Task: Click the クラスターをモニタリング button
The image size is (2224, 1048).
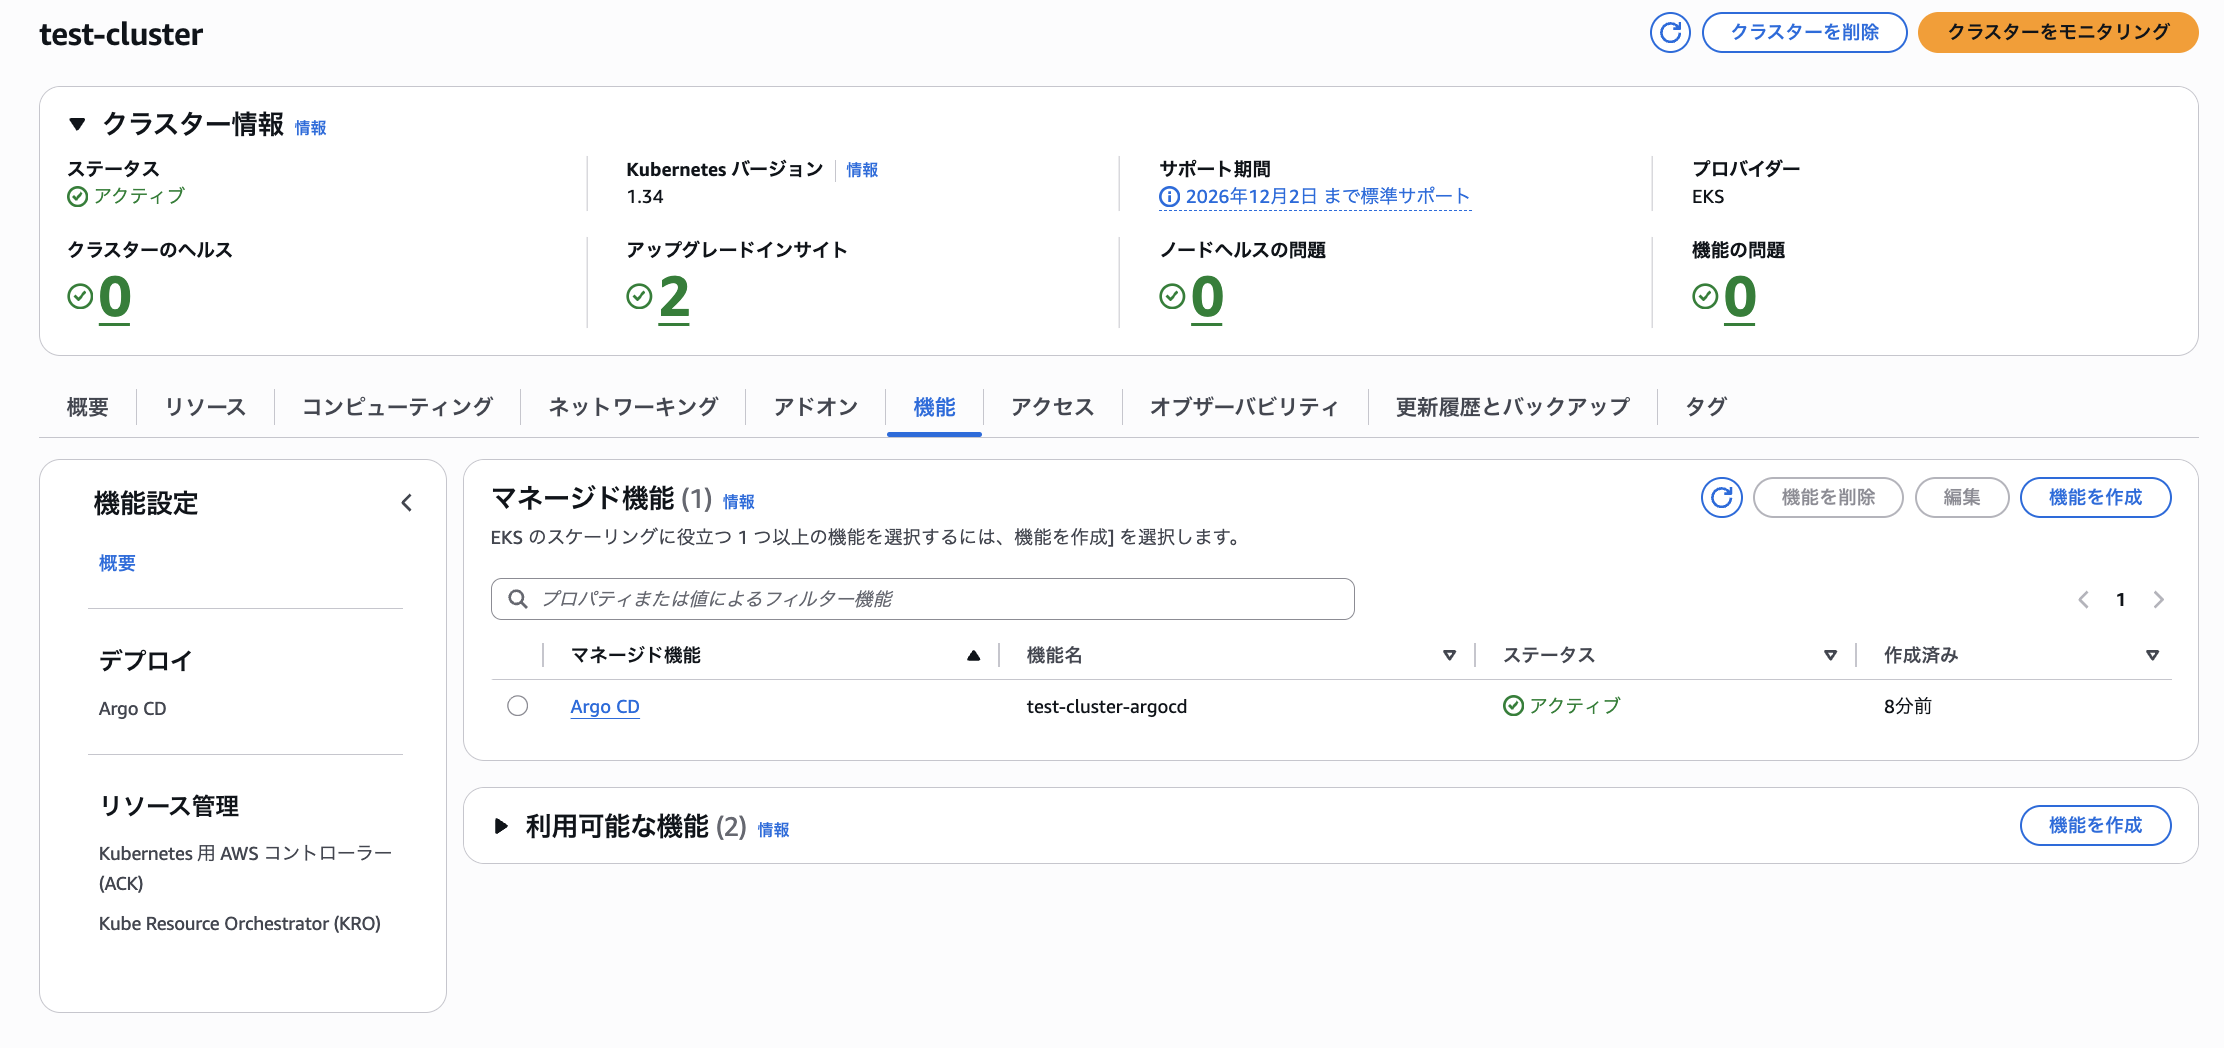Action: (x=2057, y=32)
